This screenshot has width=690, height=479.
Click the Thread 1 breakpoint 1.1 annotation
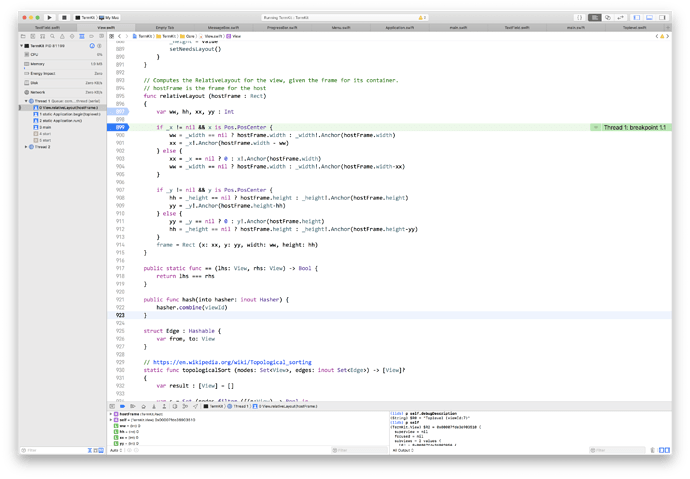(631, 128)
